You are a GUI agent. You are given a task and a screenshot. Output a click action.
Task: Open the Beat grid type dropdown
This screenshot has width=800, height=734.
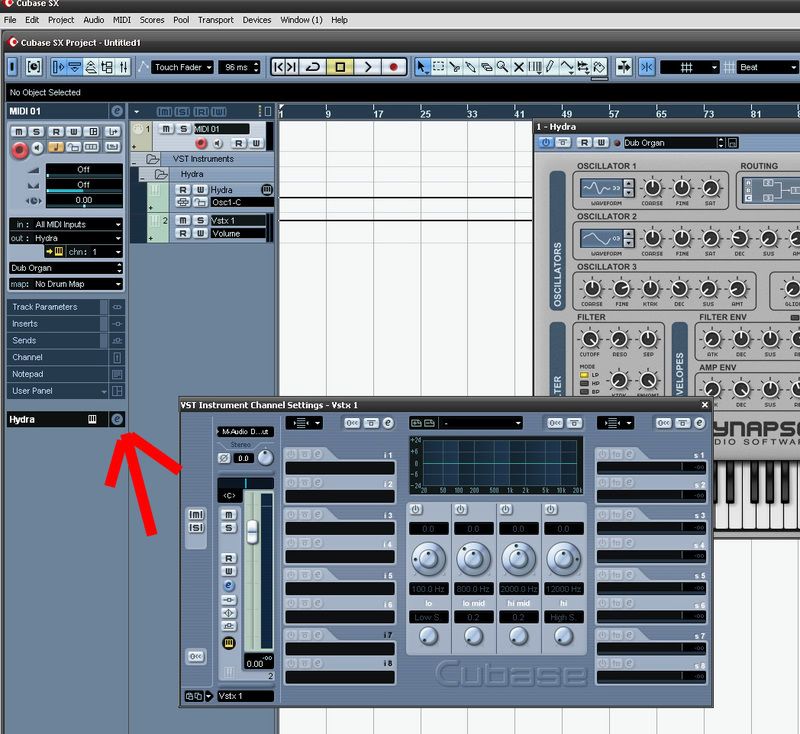[x=767, y=67]
